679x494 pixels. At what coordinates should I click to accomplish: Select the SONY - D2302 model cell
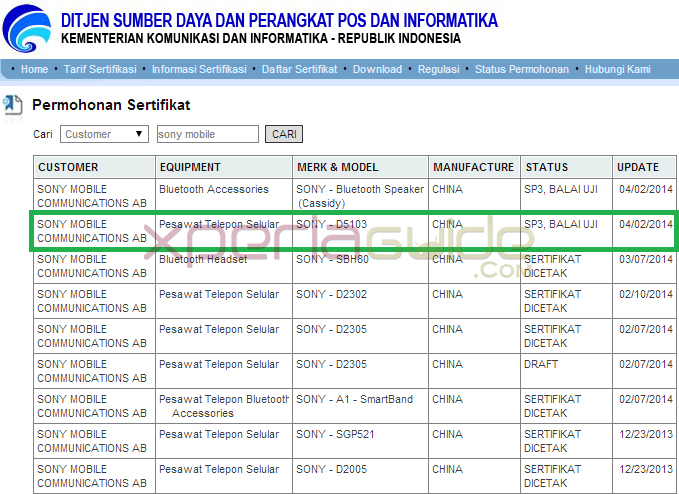pyautogui.click(x=360, y=301)
